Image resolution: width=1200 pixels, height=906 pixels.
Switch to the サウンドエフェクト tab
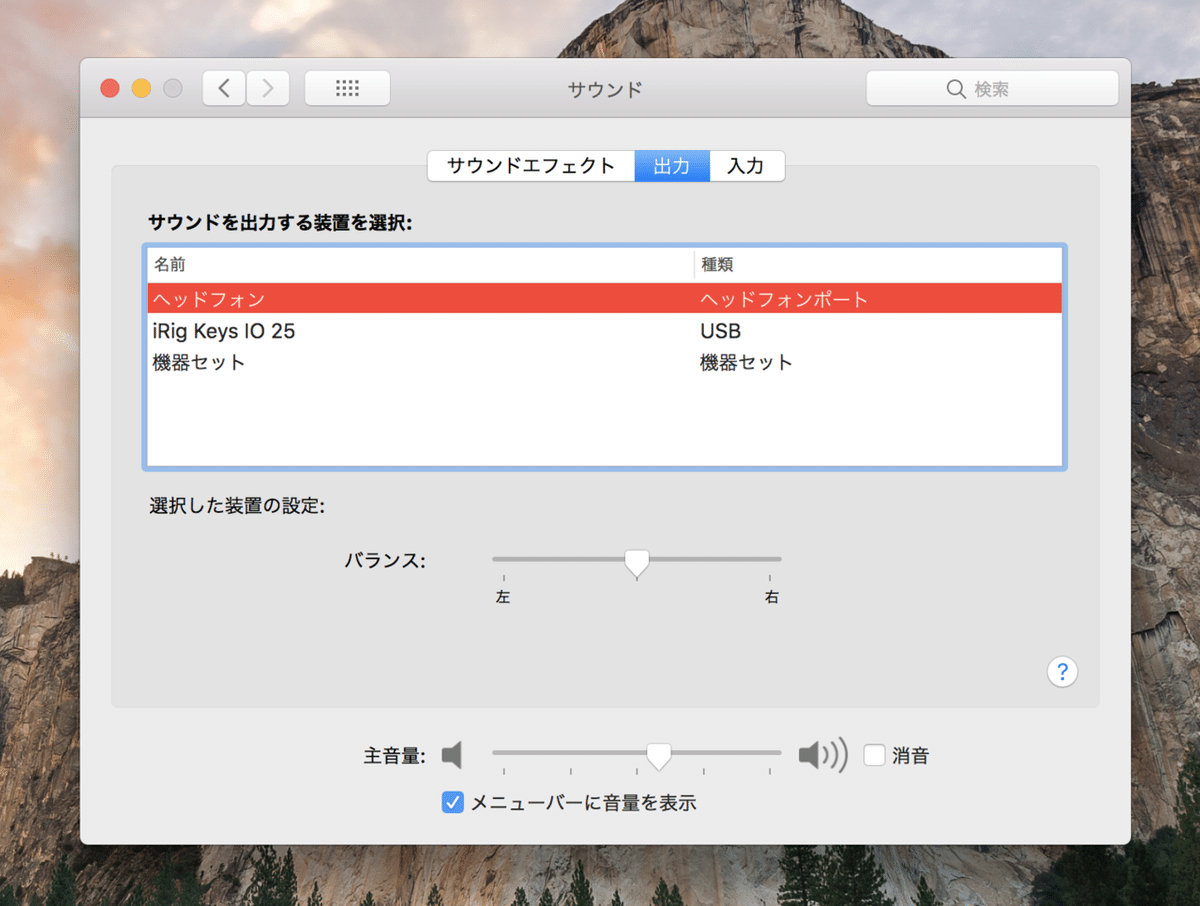tap(531, 166)
